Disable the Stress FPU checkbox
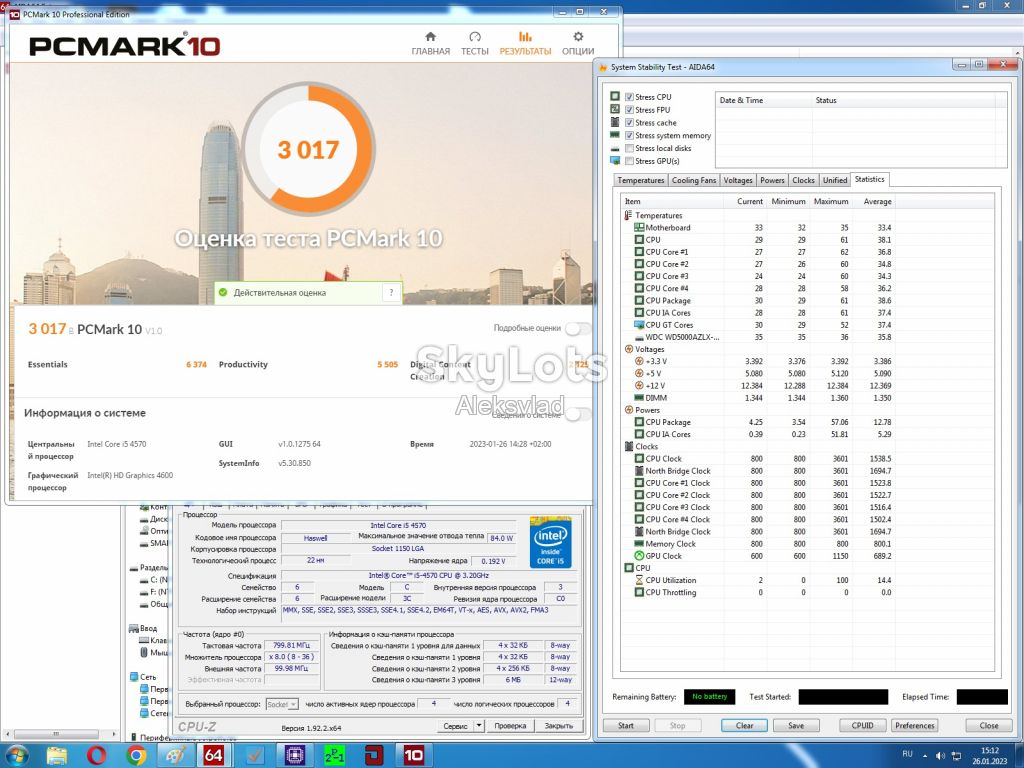This screenshot has width=1024, height=768. coord(630,110)
